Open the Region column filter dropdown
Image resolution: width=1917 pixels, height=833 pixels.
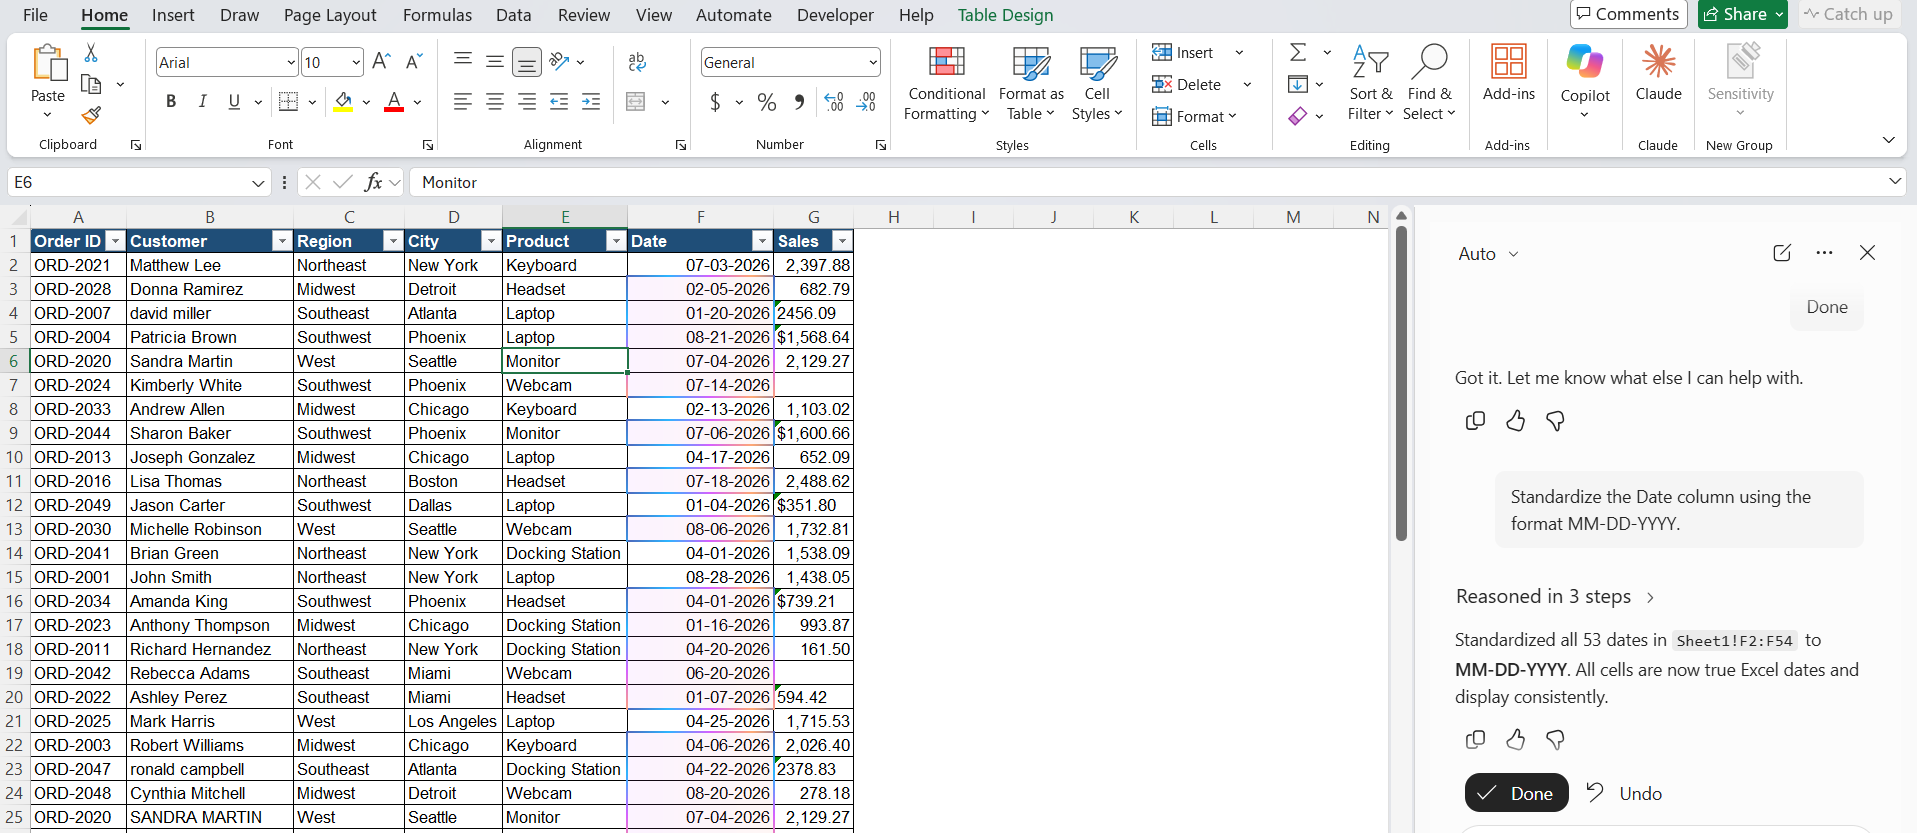click(392, 241)
